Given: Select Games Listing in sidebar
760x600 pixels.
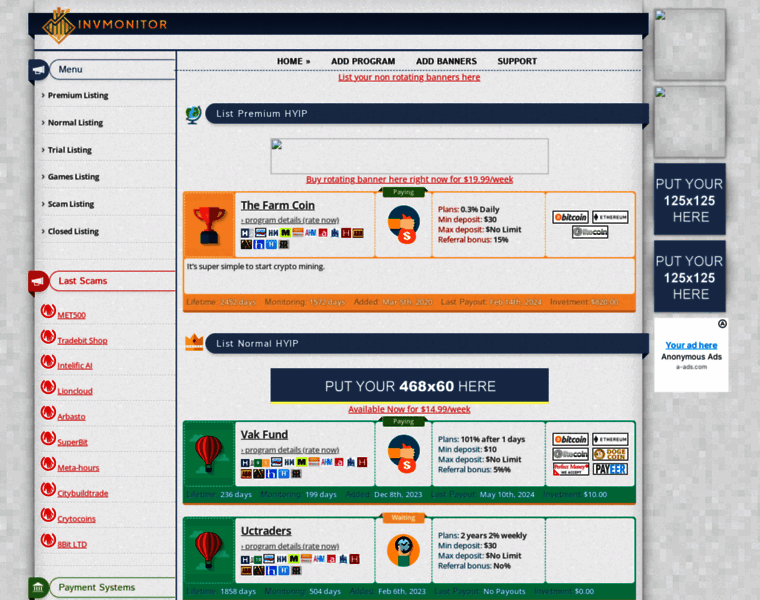Looking at the screenshot, I should point(73,177).
